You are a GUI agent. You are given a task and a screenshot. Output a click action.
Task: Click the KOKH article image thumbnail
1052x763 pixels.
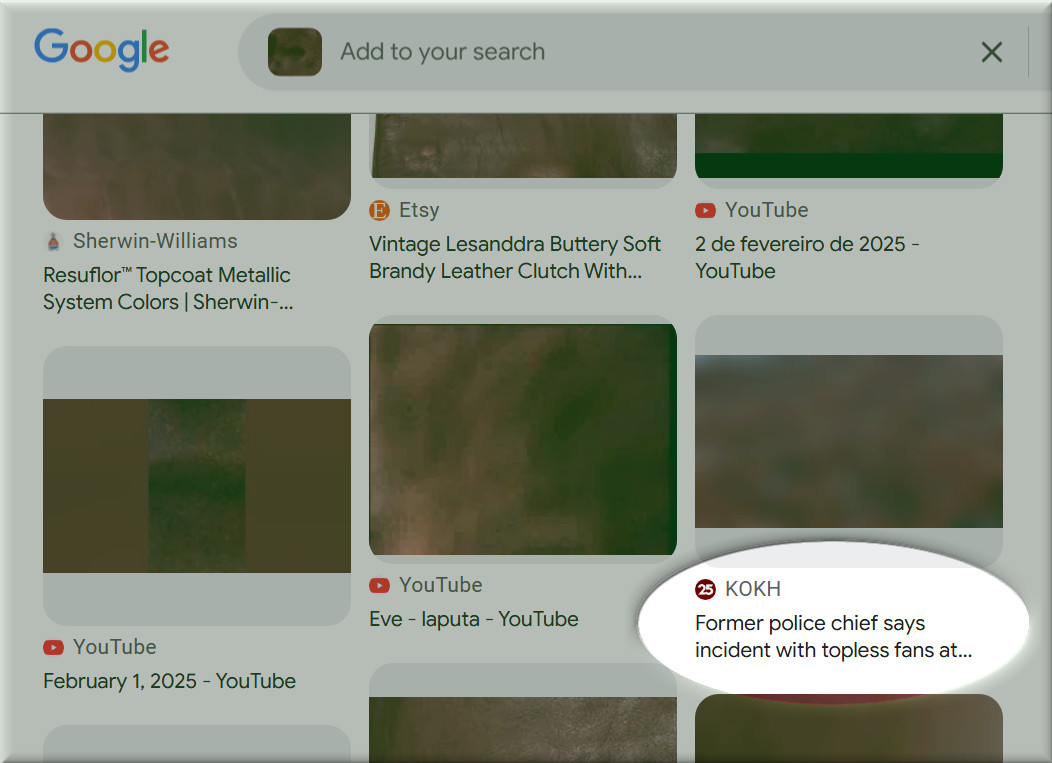pos(849,441)
